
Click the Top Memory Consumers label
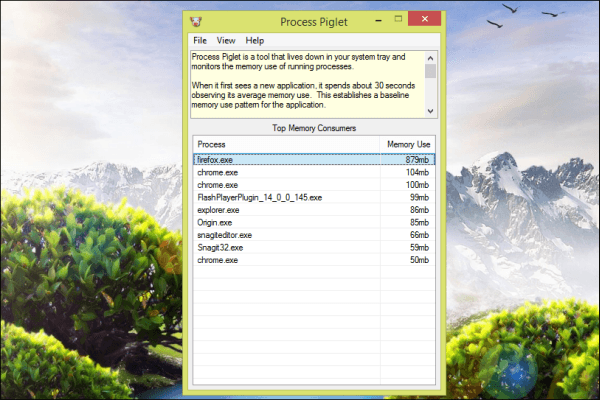pos(314,128)
